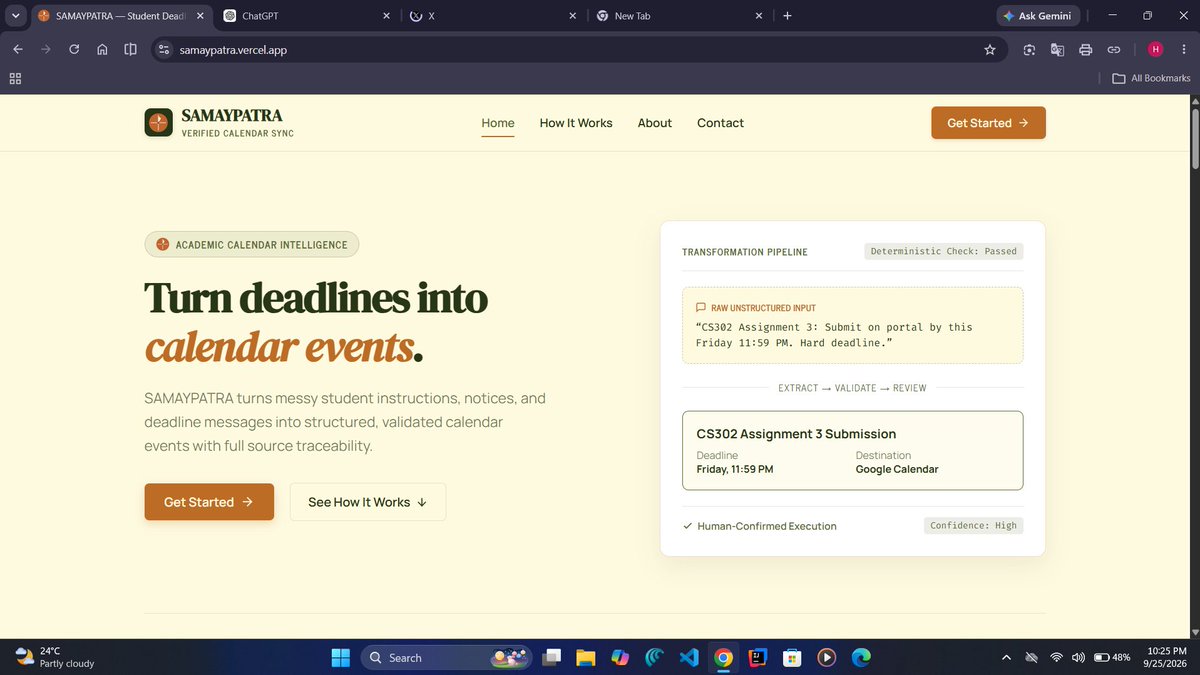Click the SAMAYPATRA compass logo icon

[x=158, y=123]
